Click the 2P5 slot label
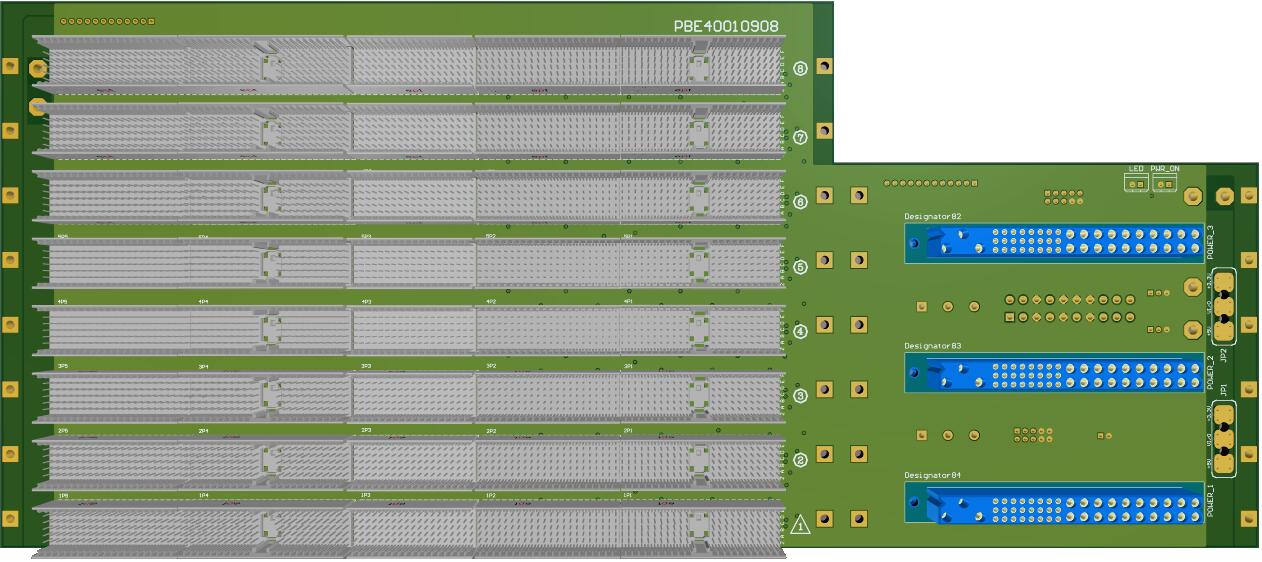1262x562 pixels. pos(63,431)
